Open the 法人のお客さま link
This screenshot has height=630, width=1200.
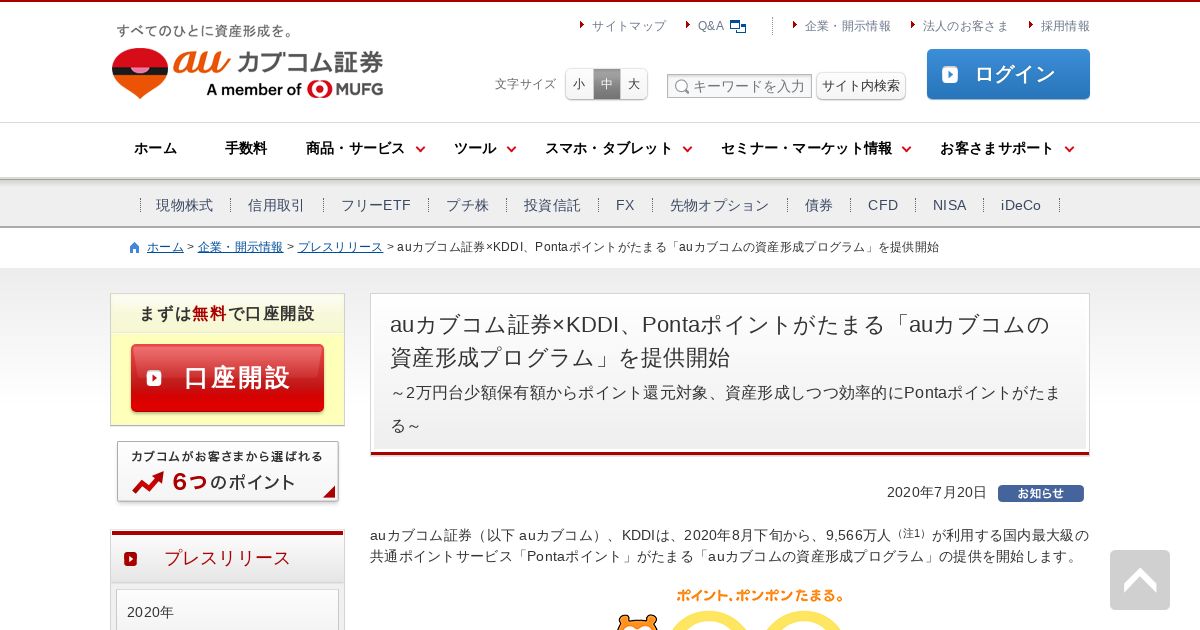[966, 26]
